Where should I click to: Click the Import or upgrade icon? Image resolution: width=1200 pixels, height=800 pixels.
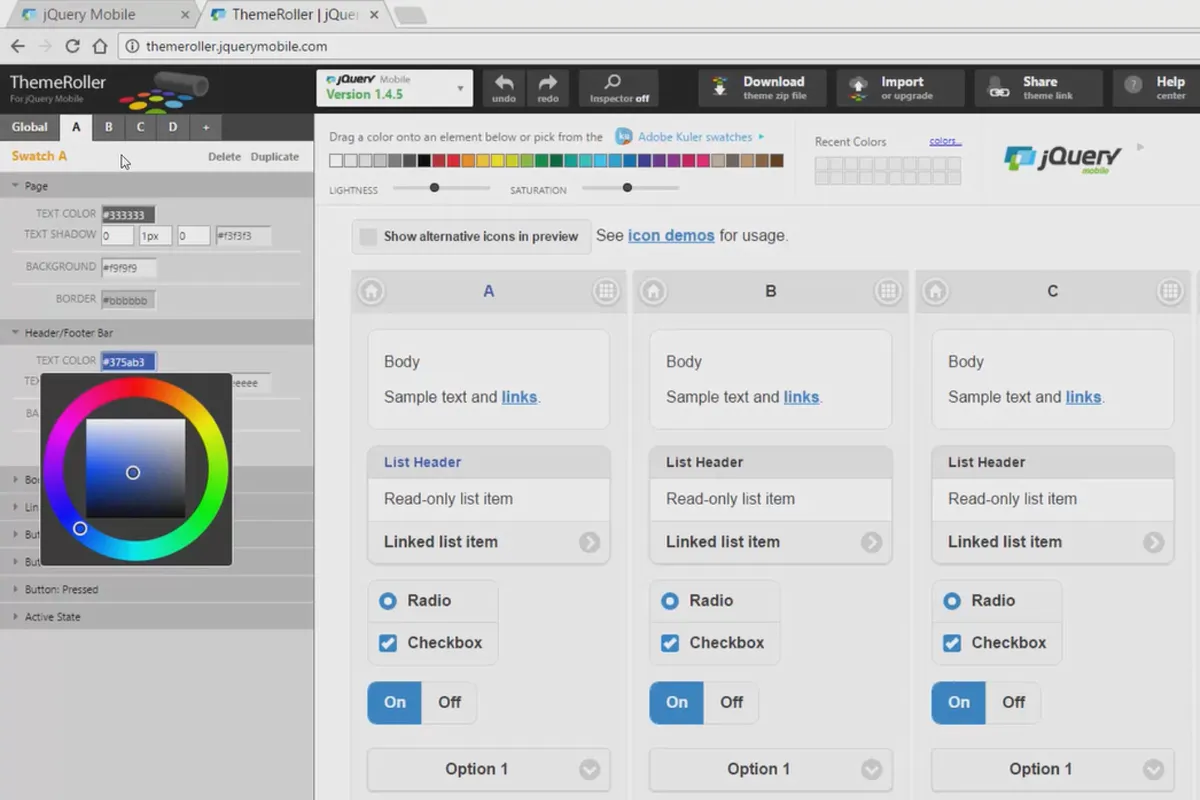tap(858, 88)
